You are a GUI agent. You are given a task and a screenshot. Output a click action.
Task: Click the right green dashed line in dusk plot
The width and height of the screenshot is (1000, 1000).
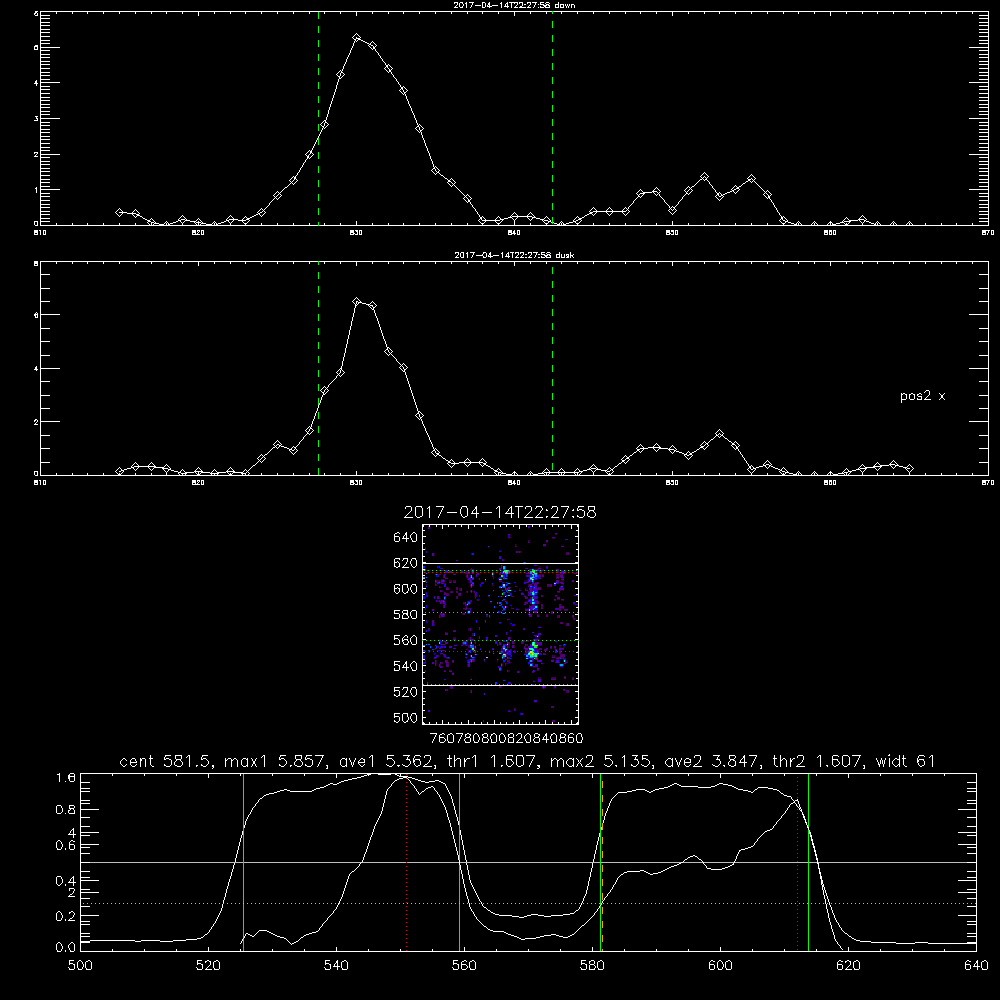(552, 368)
